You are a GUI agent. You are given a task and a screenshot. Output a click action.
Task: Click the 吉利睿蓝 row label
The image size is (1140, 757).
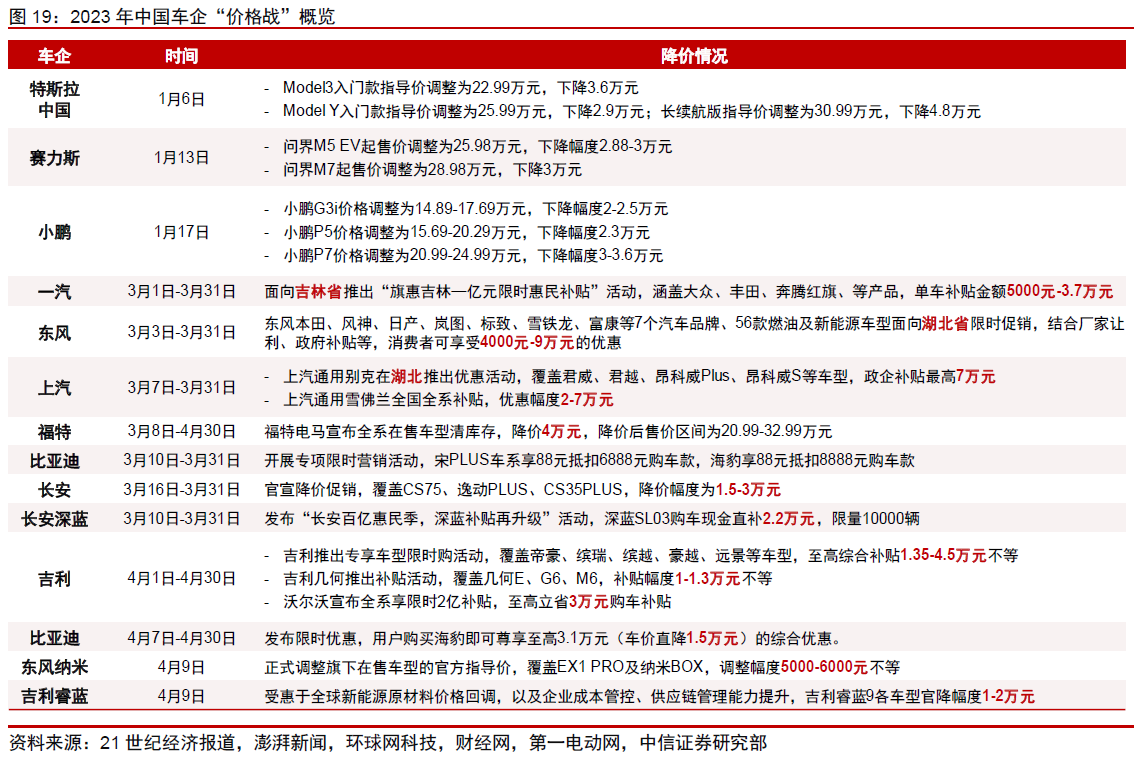[55, 697]
